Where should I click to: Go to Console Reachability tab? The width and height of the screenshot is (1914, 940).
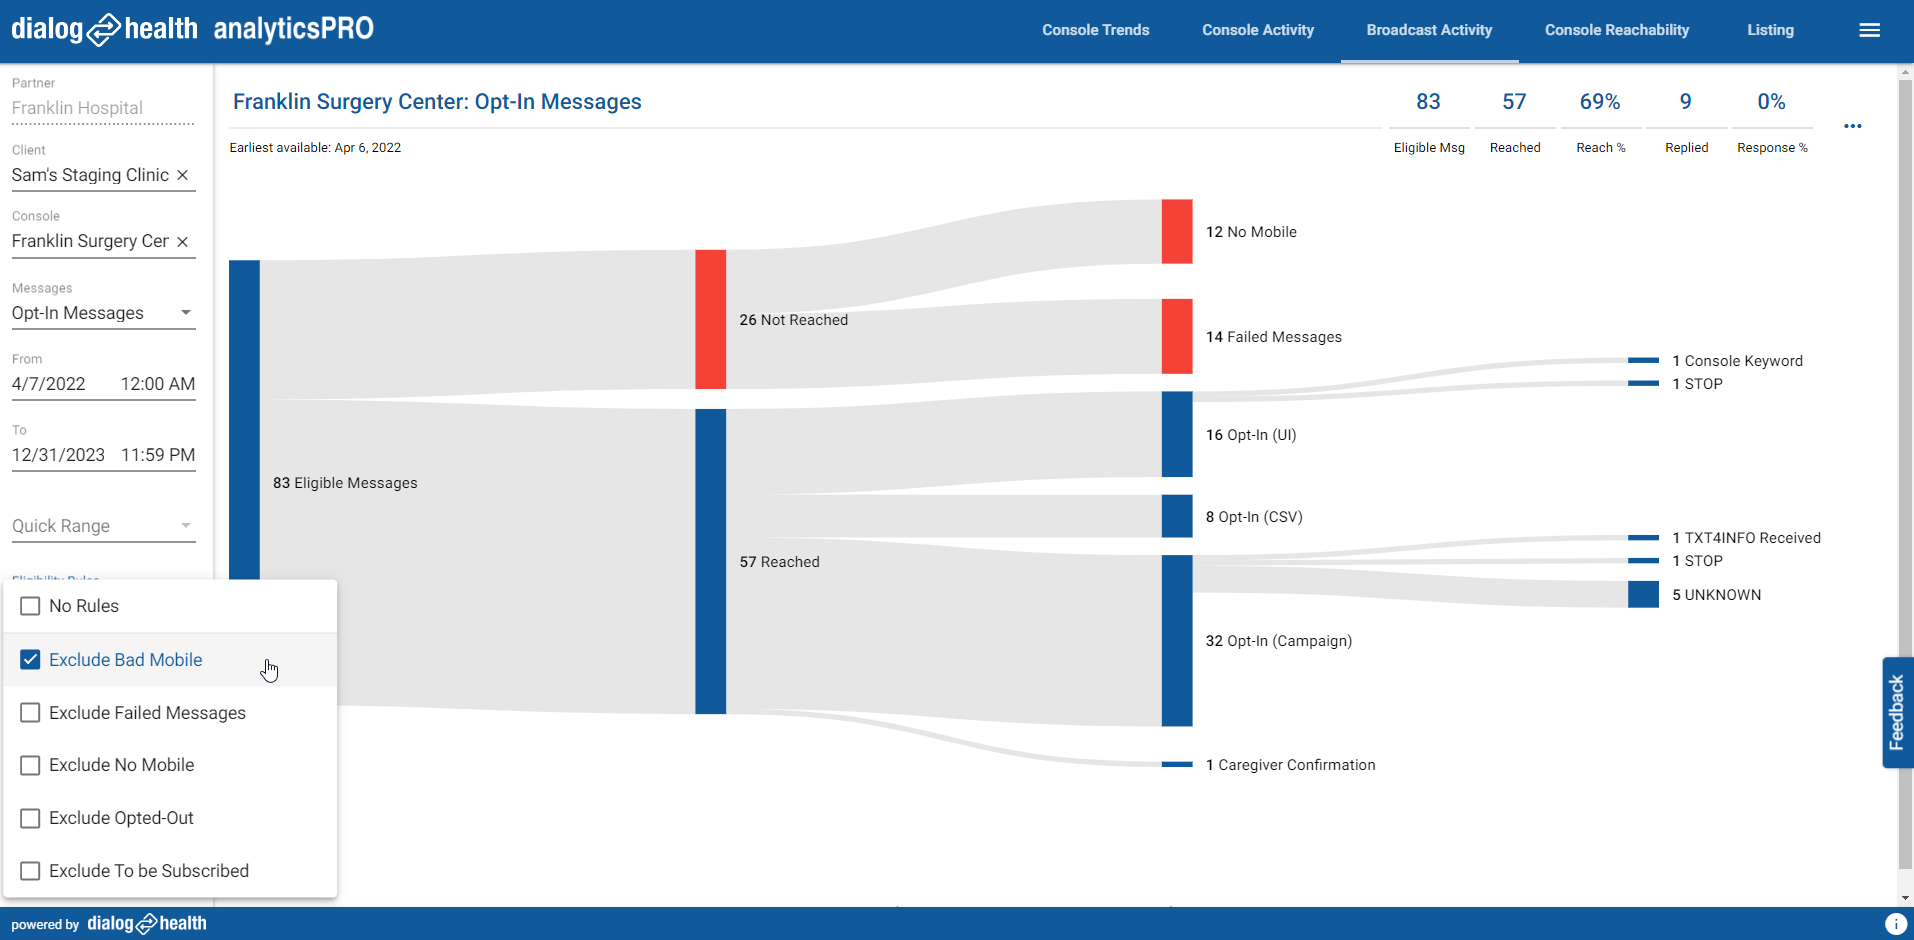coord(1617,30)
